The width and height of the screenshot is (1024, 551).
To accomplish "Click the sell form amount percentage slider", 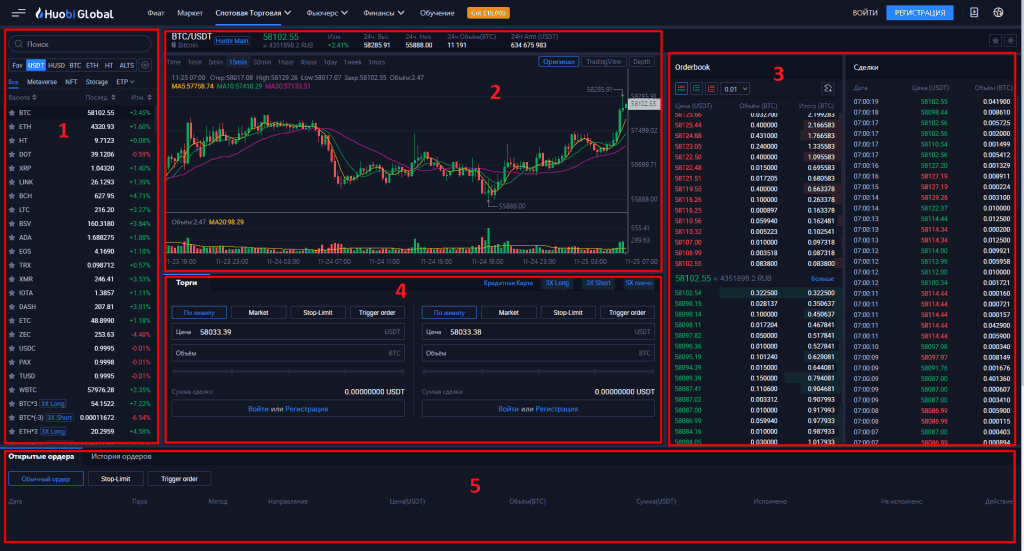I will tap(538, 371).
